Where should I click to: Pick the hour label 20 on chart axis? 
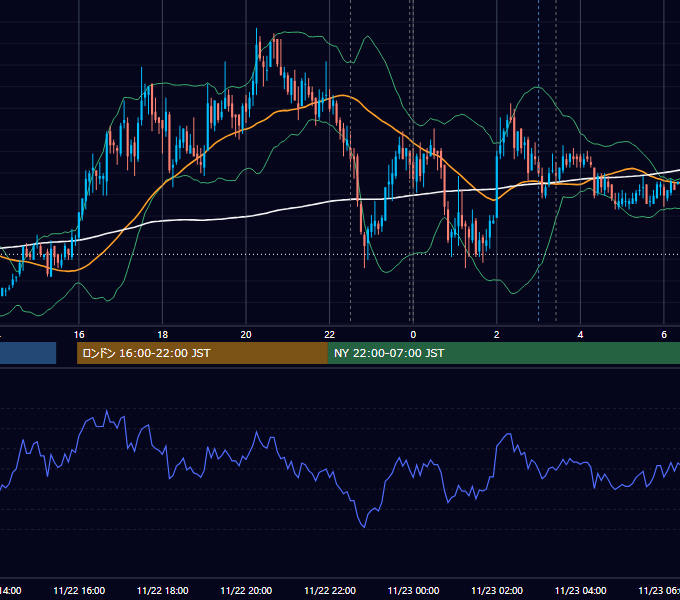point(246,335)
